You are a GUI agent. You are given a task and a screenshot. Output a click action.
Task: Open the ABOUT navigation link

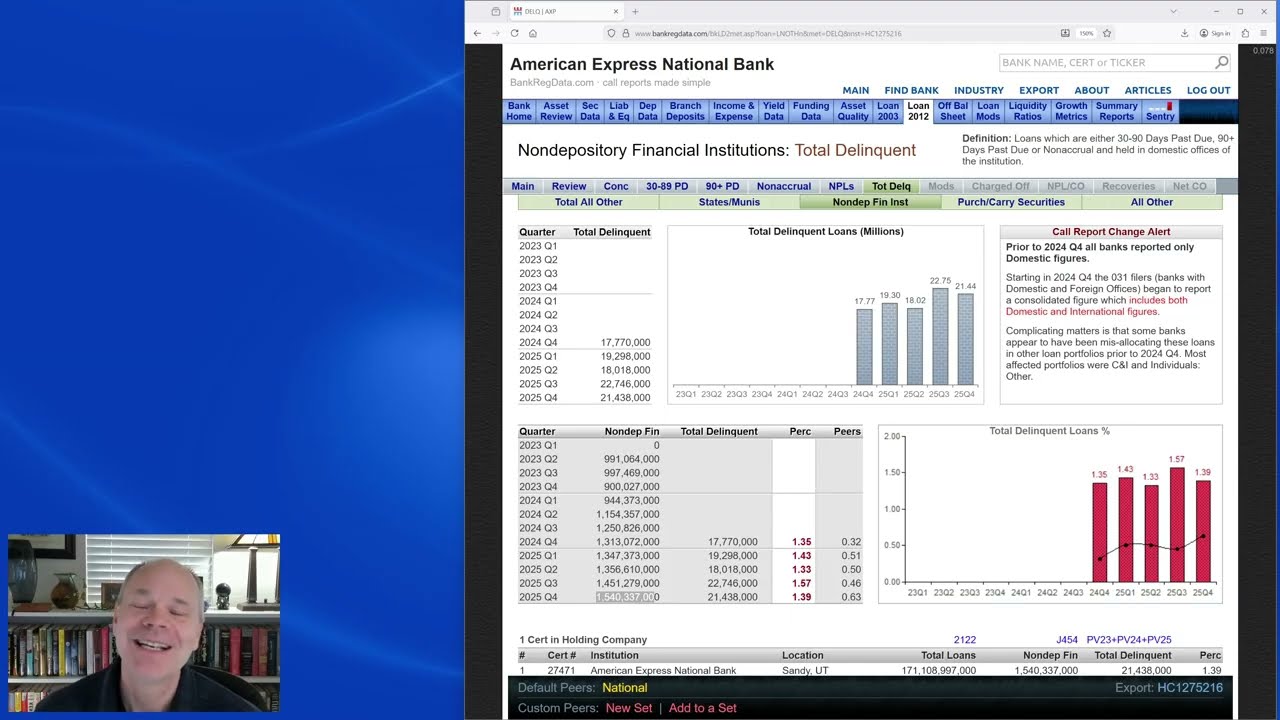pos(1092,90)
